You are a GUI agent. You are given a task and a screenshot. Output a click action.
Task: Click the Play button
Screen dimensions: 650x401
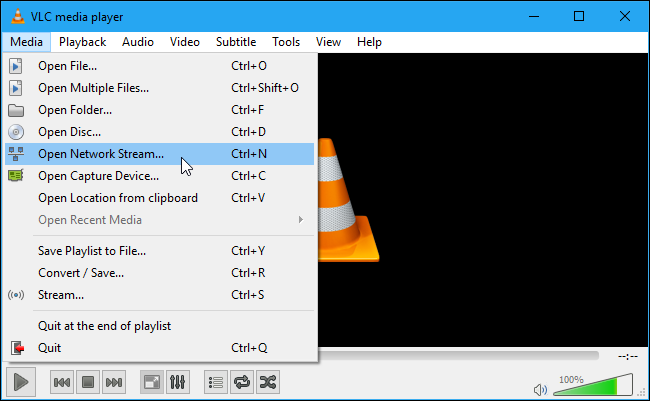[21, 382]
